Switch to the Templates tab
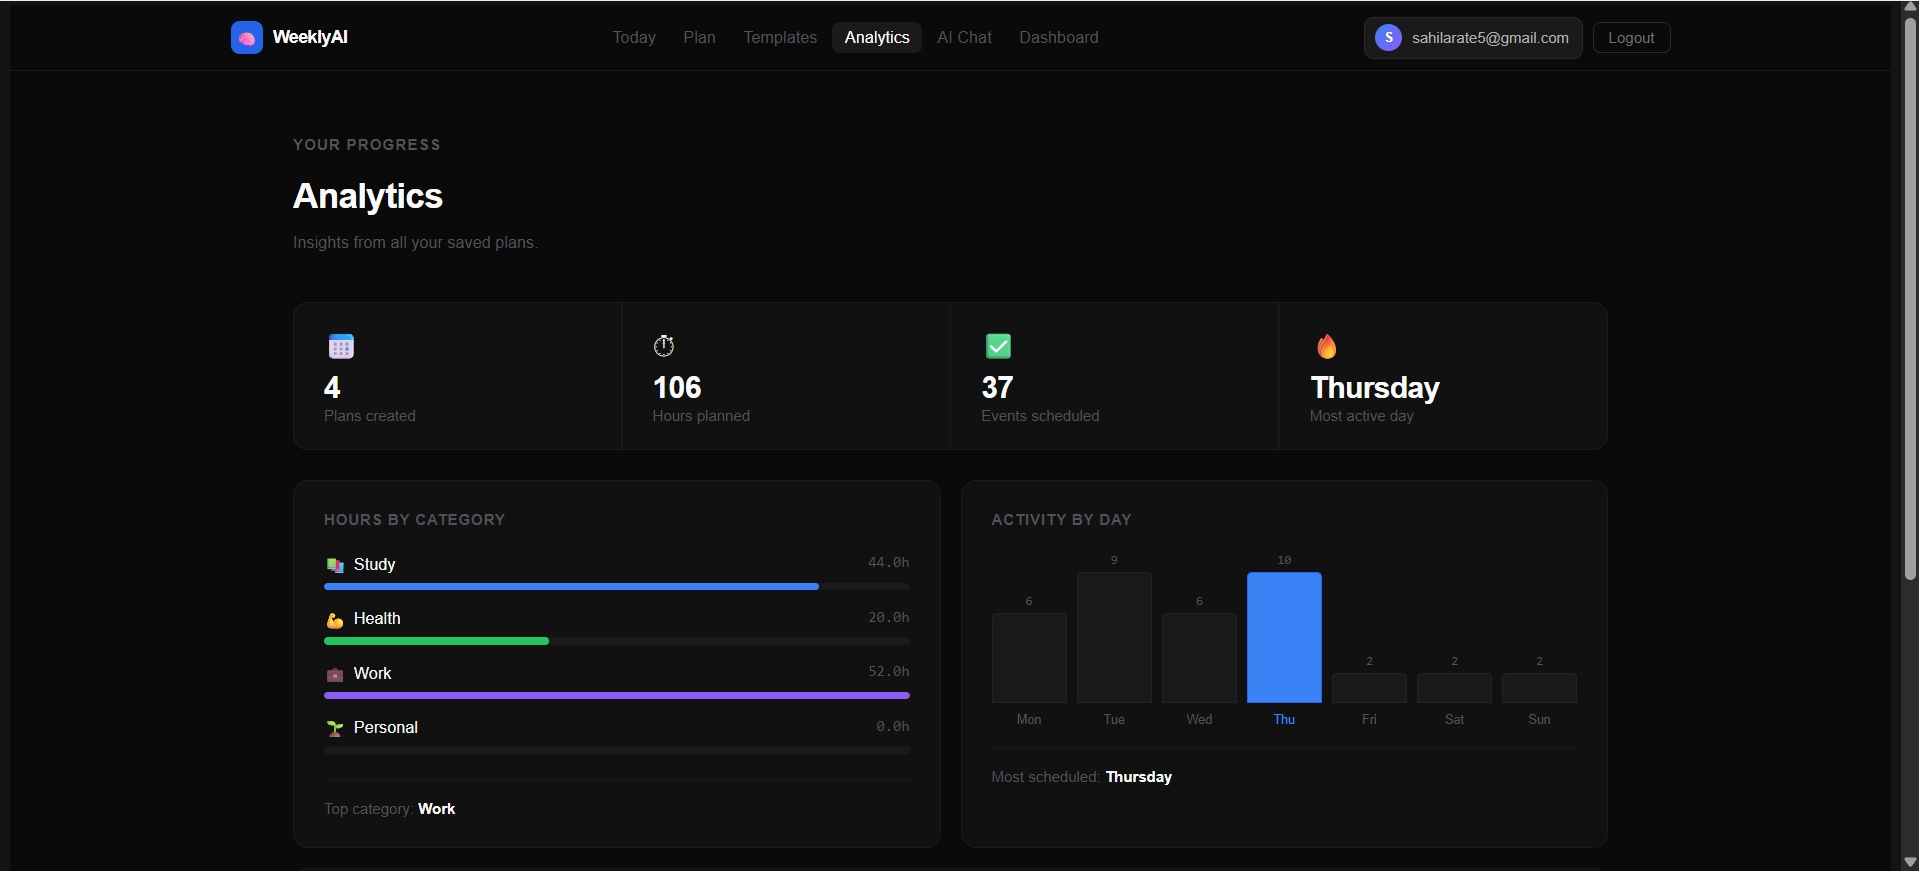 point(780,38)
